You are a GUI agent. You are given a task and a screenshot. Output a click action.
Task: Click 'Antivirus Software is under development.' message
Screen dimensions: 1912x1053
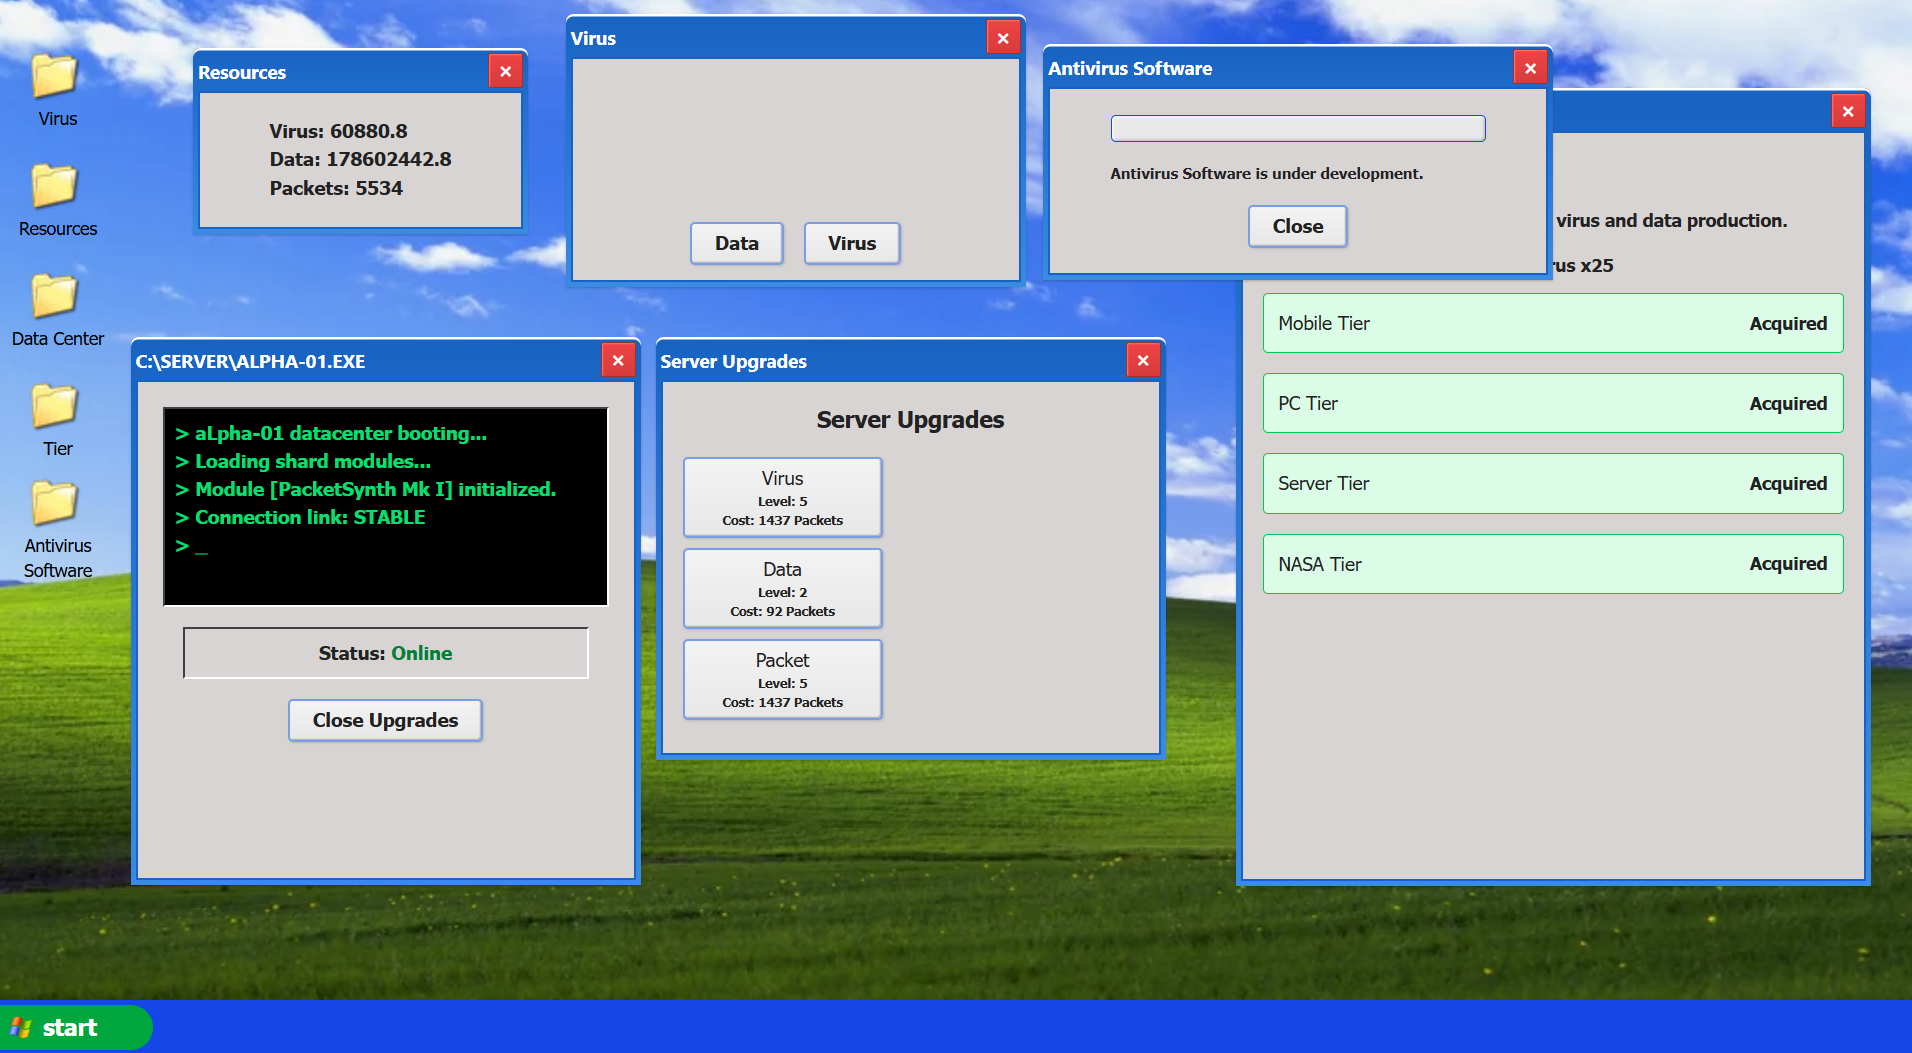coord(1266,173)
